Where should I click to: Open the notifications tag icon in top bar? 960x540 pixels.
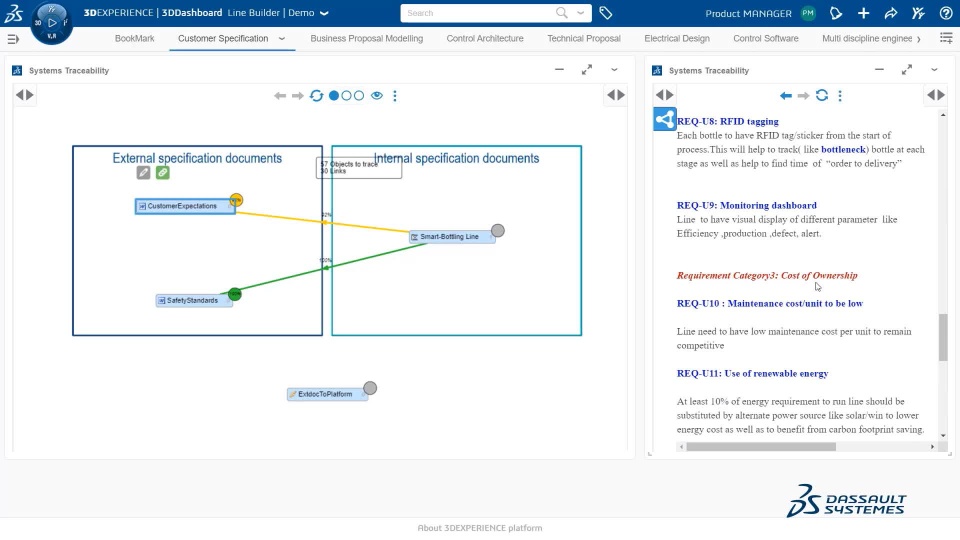(836, 13)
